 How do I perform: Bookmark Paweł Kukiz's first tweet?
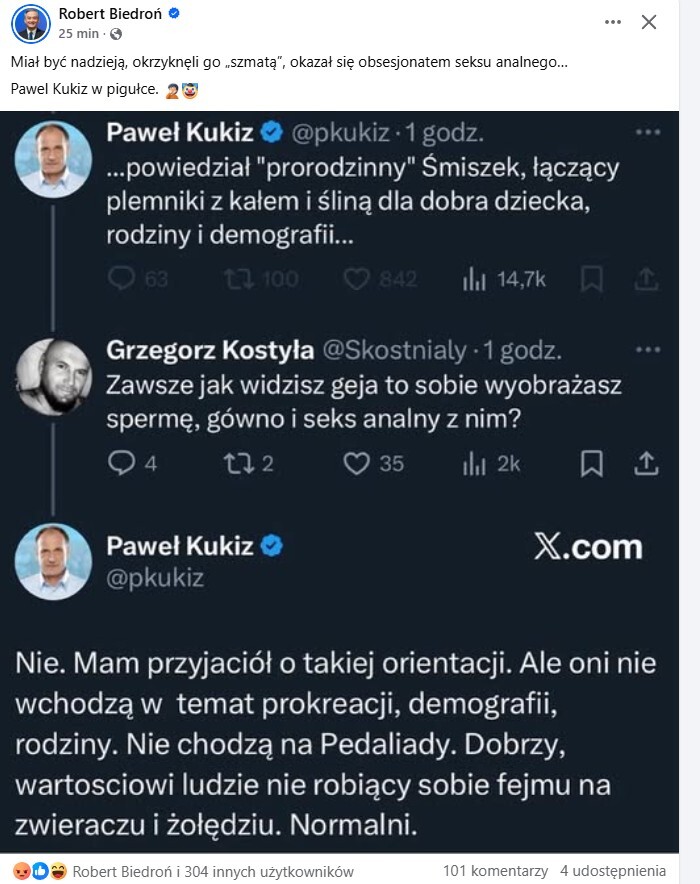click(592, 279)
